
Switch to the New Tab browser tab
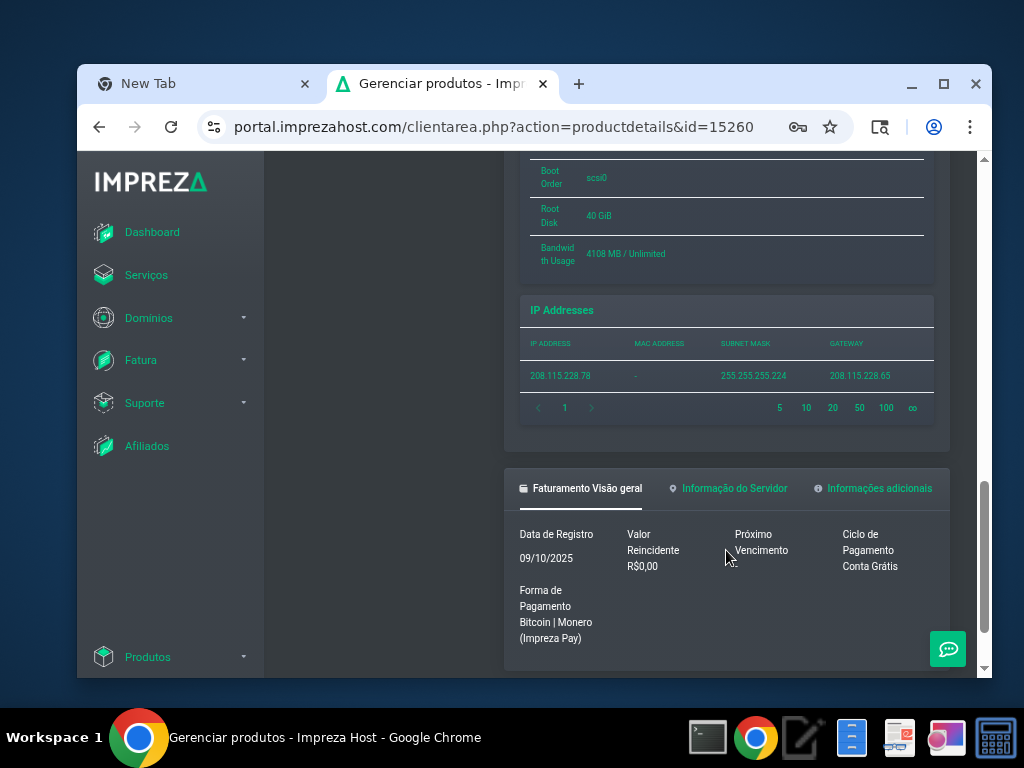201,84
